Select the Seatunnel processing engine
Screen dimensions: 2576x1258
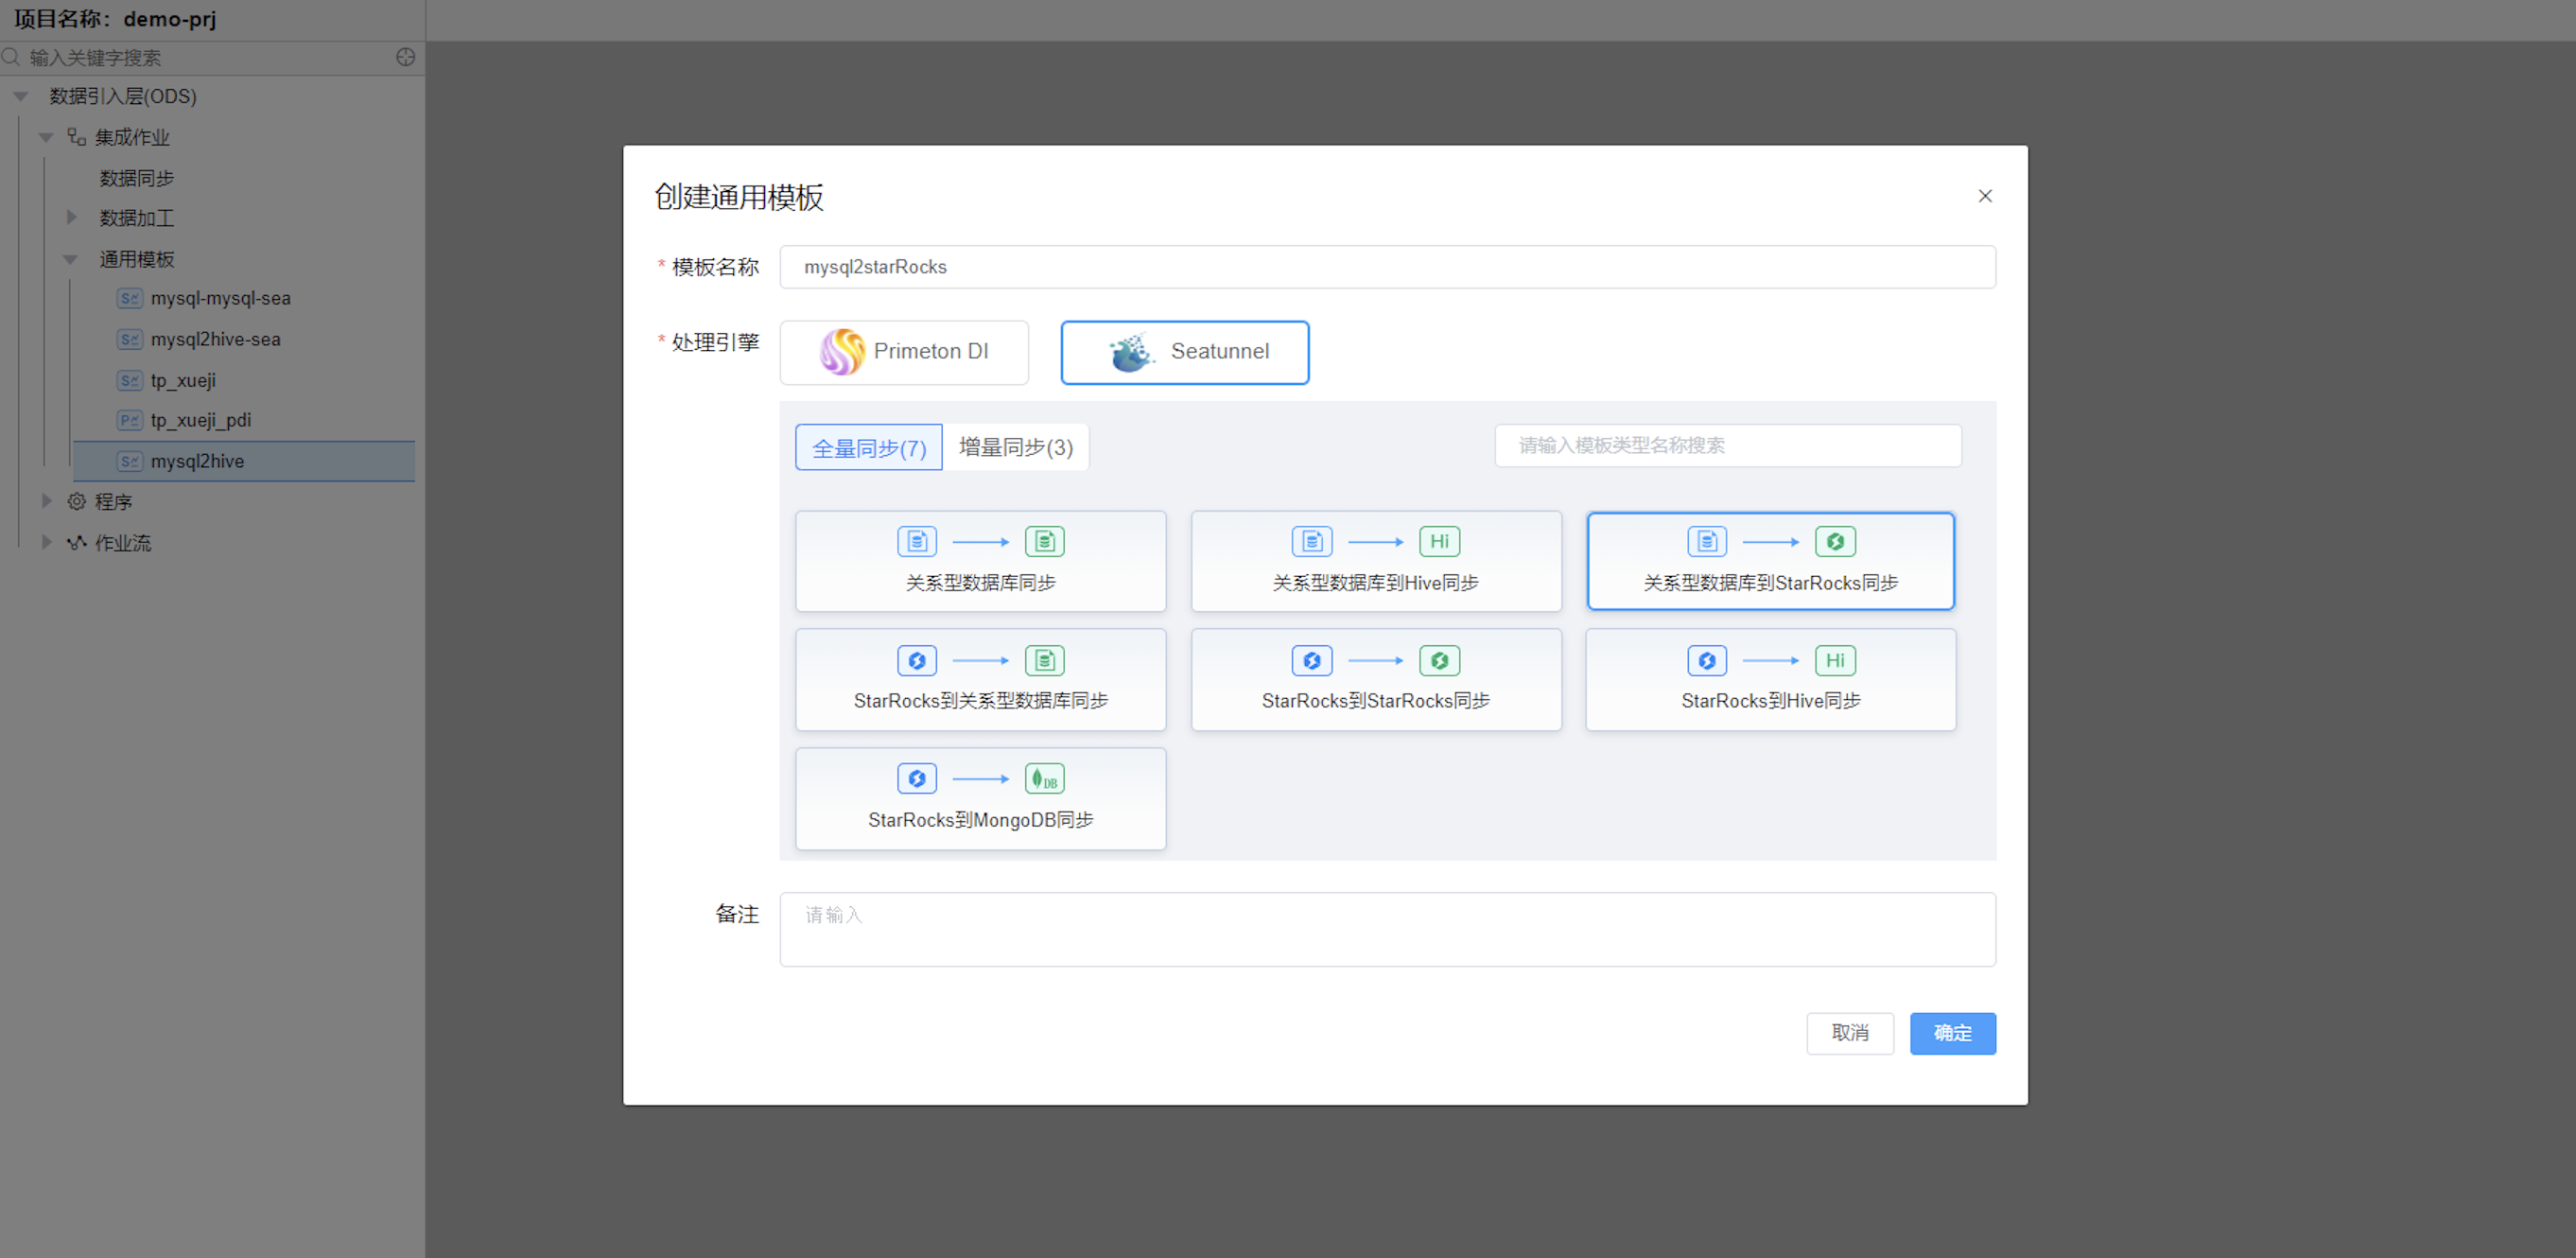click(x=1184, y=352)
